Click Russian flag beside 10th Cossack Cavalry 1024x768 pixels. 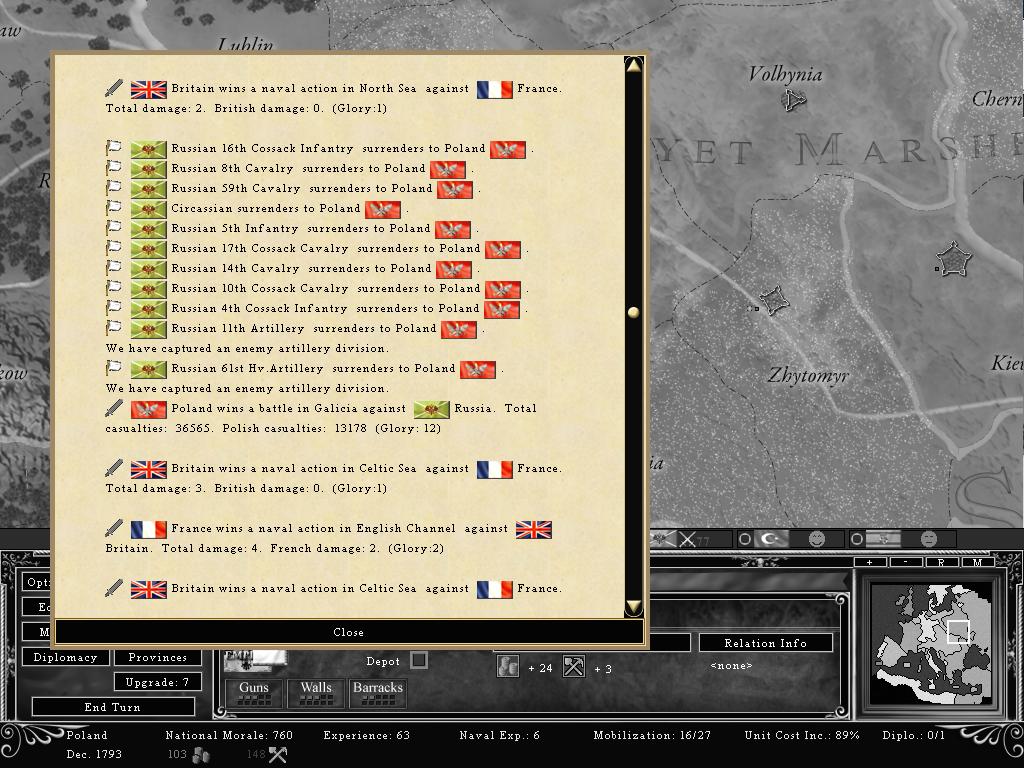point(148,289)
